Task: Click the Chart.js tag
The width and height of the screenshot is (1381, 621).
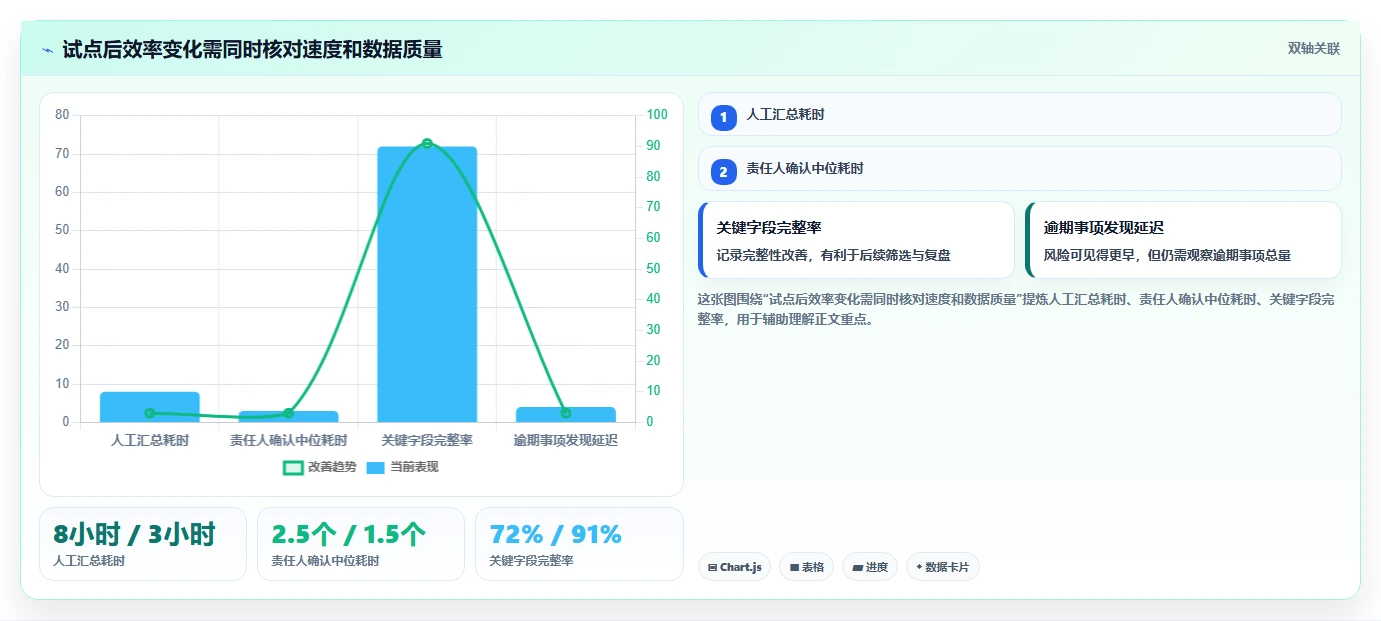Action: tap(734, 567)
